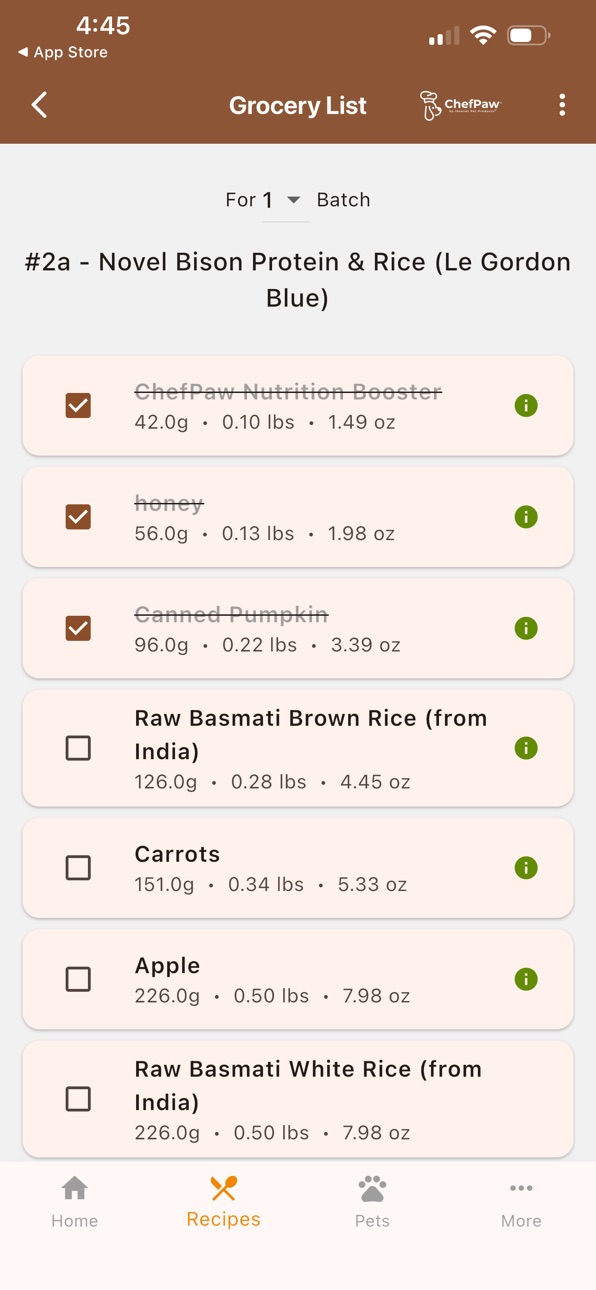Uncheck ChefPaw Nutrition Booster checkbox
Image resolution: width=596 pixels, height=1290 pixels.
(x=78, y=406)
